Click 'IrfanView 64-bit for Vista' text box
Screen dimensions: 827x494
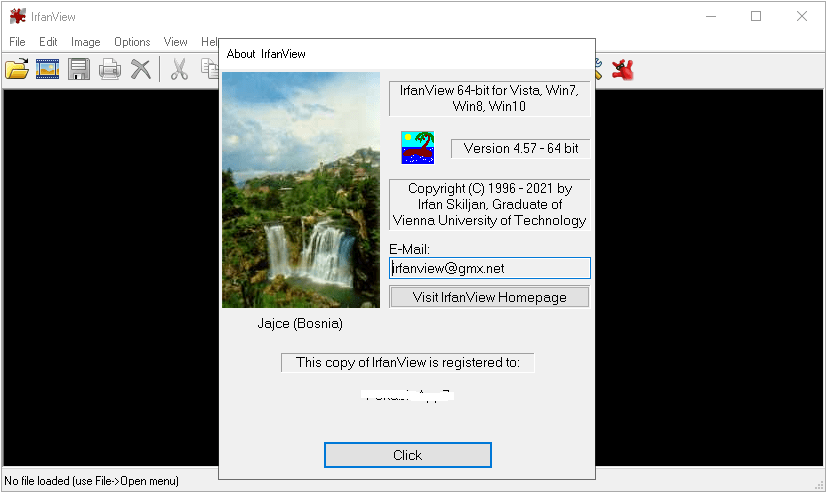pos(489,98)
